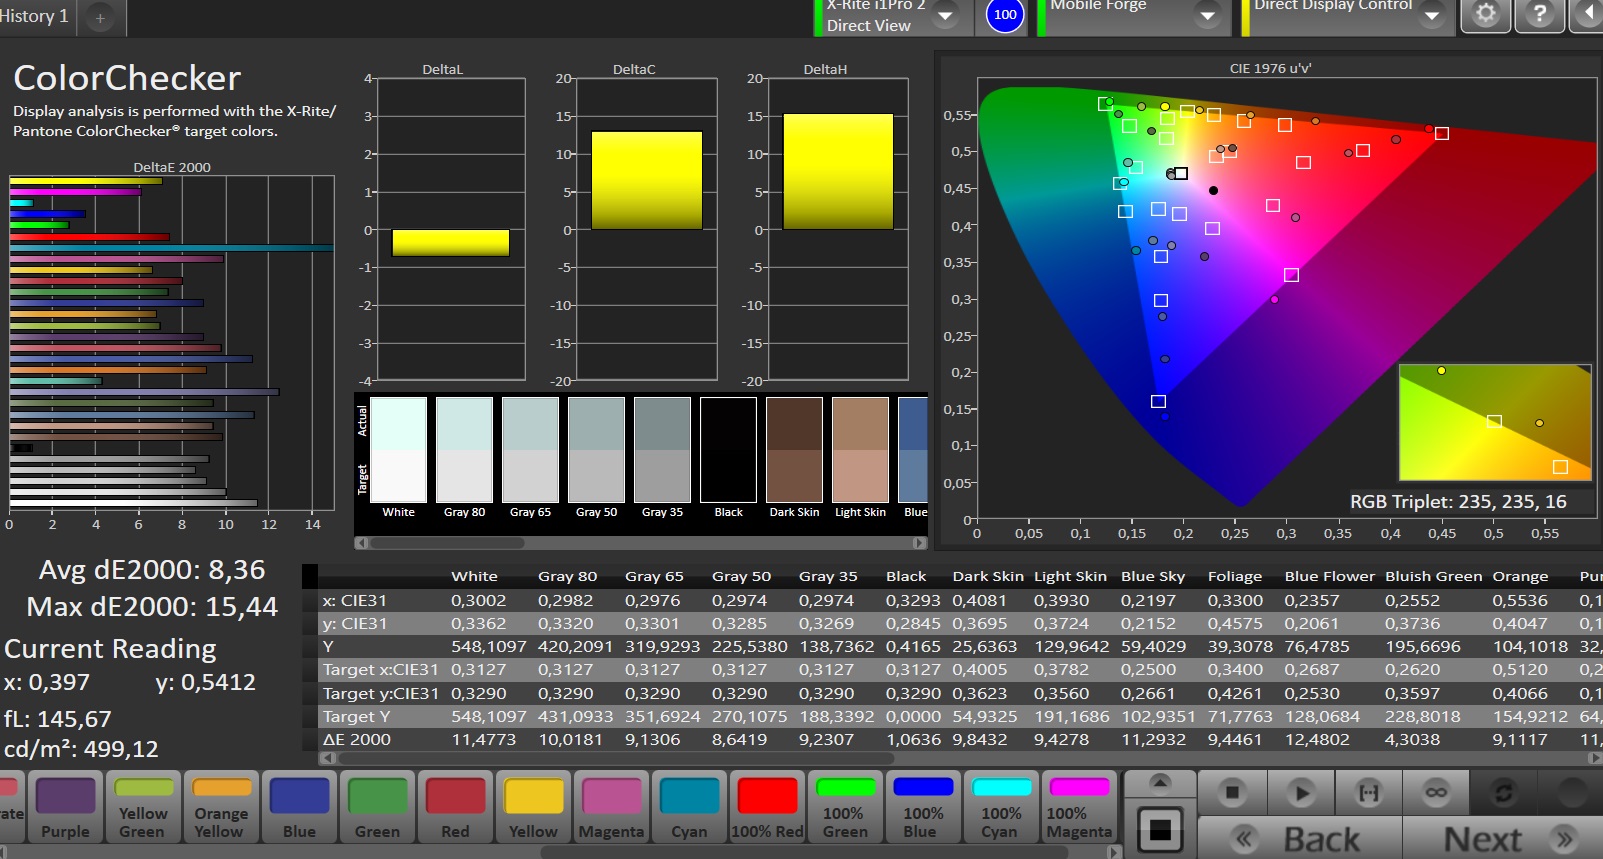Screen dimensions: 1603x859
Task: Add a new history tab with plus
Action: click(x=100, y=18)
